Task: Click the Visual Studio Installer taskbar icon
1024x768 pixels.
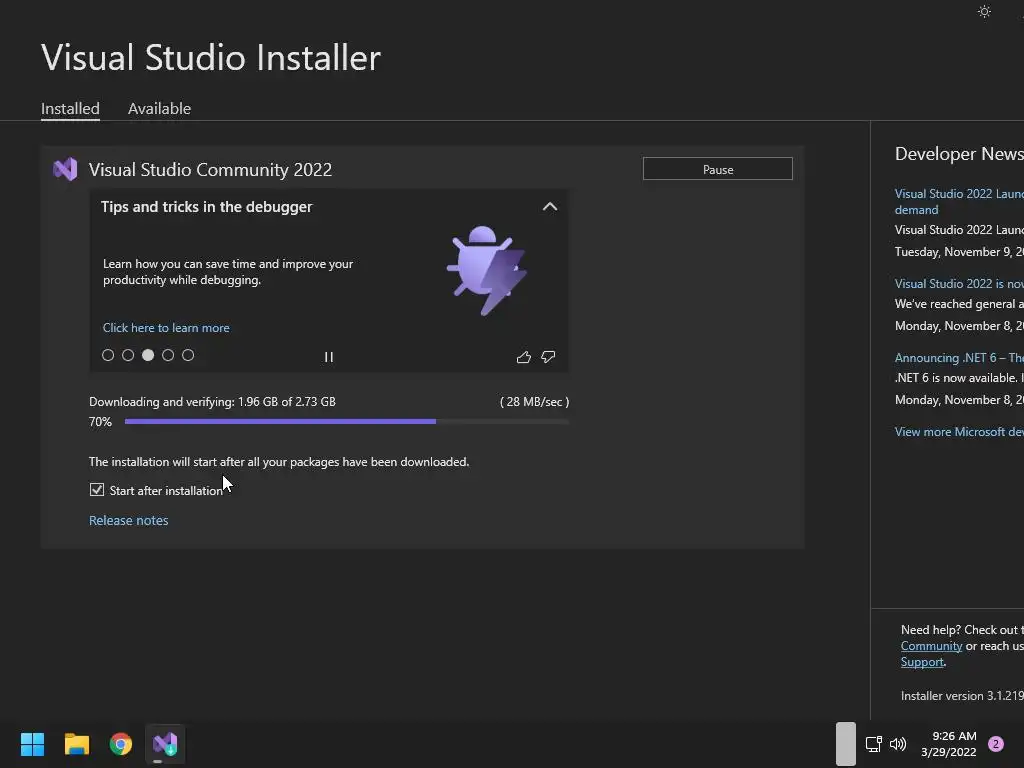Action: (x=165, y=744)
